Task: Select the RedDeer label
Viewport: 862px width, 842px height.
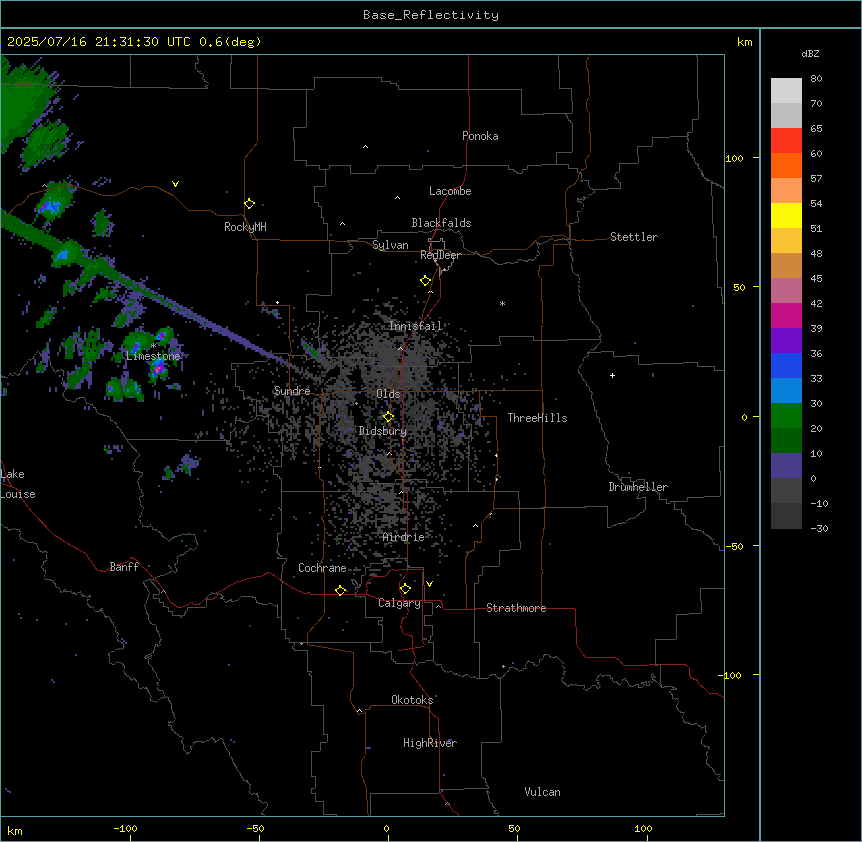Action: [440, 255]
